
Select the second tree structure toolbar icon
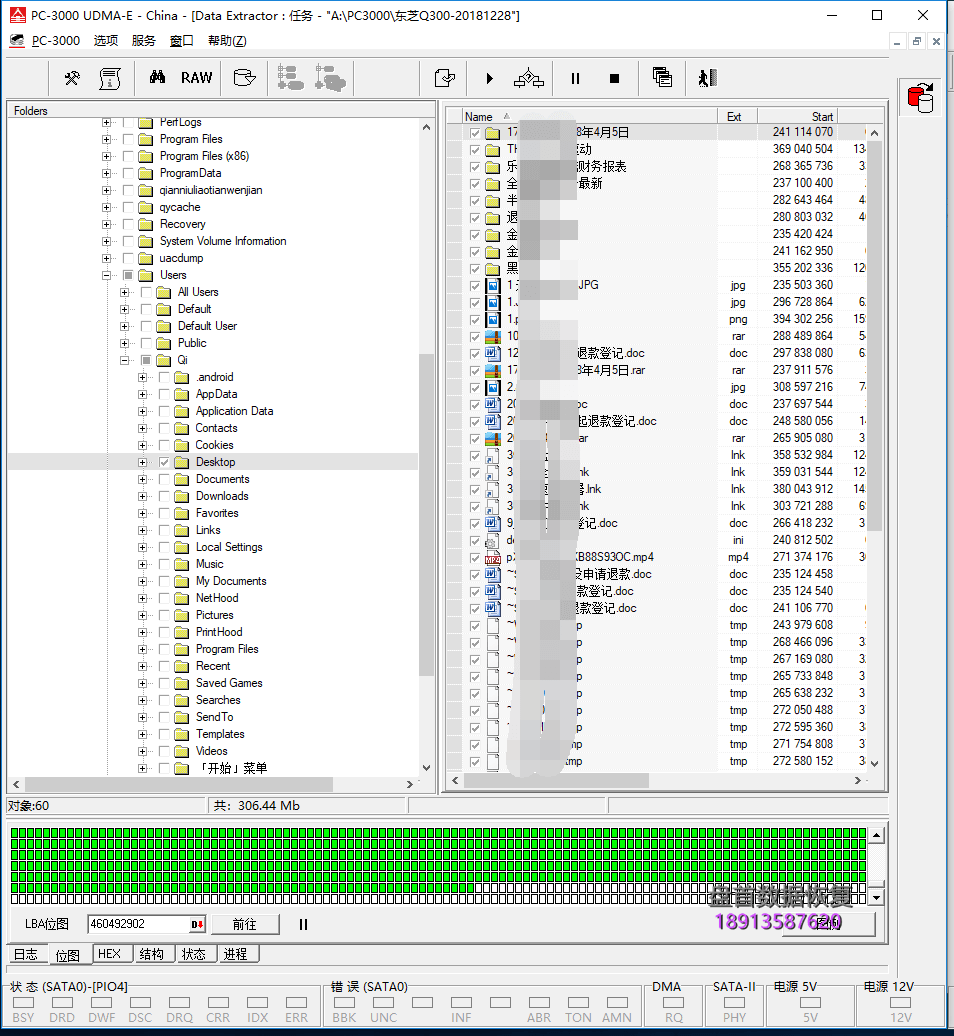pos(330,78)
